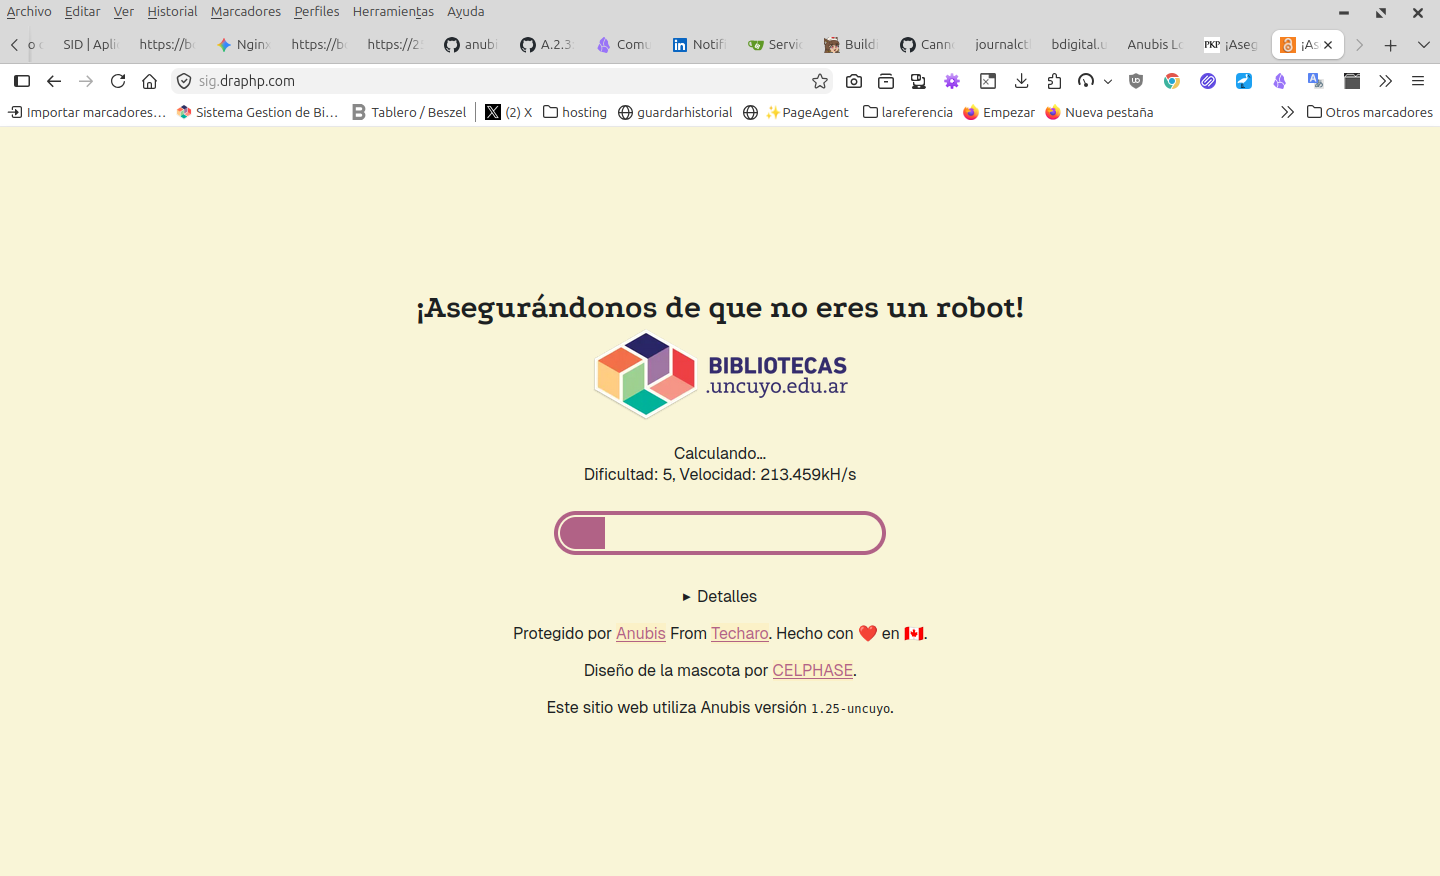This screenshot has height=876, width=1440.
Task: Follow the Anubis link
Action: coord(641,633)
